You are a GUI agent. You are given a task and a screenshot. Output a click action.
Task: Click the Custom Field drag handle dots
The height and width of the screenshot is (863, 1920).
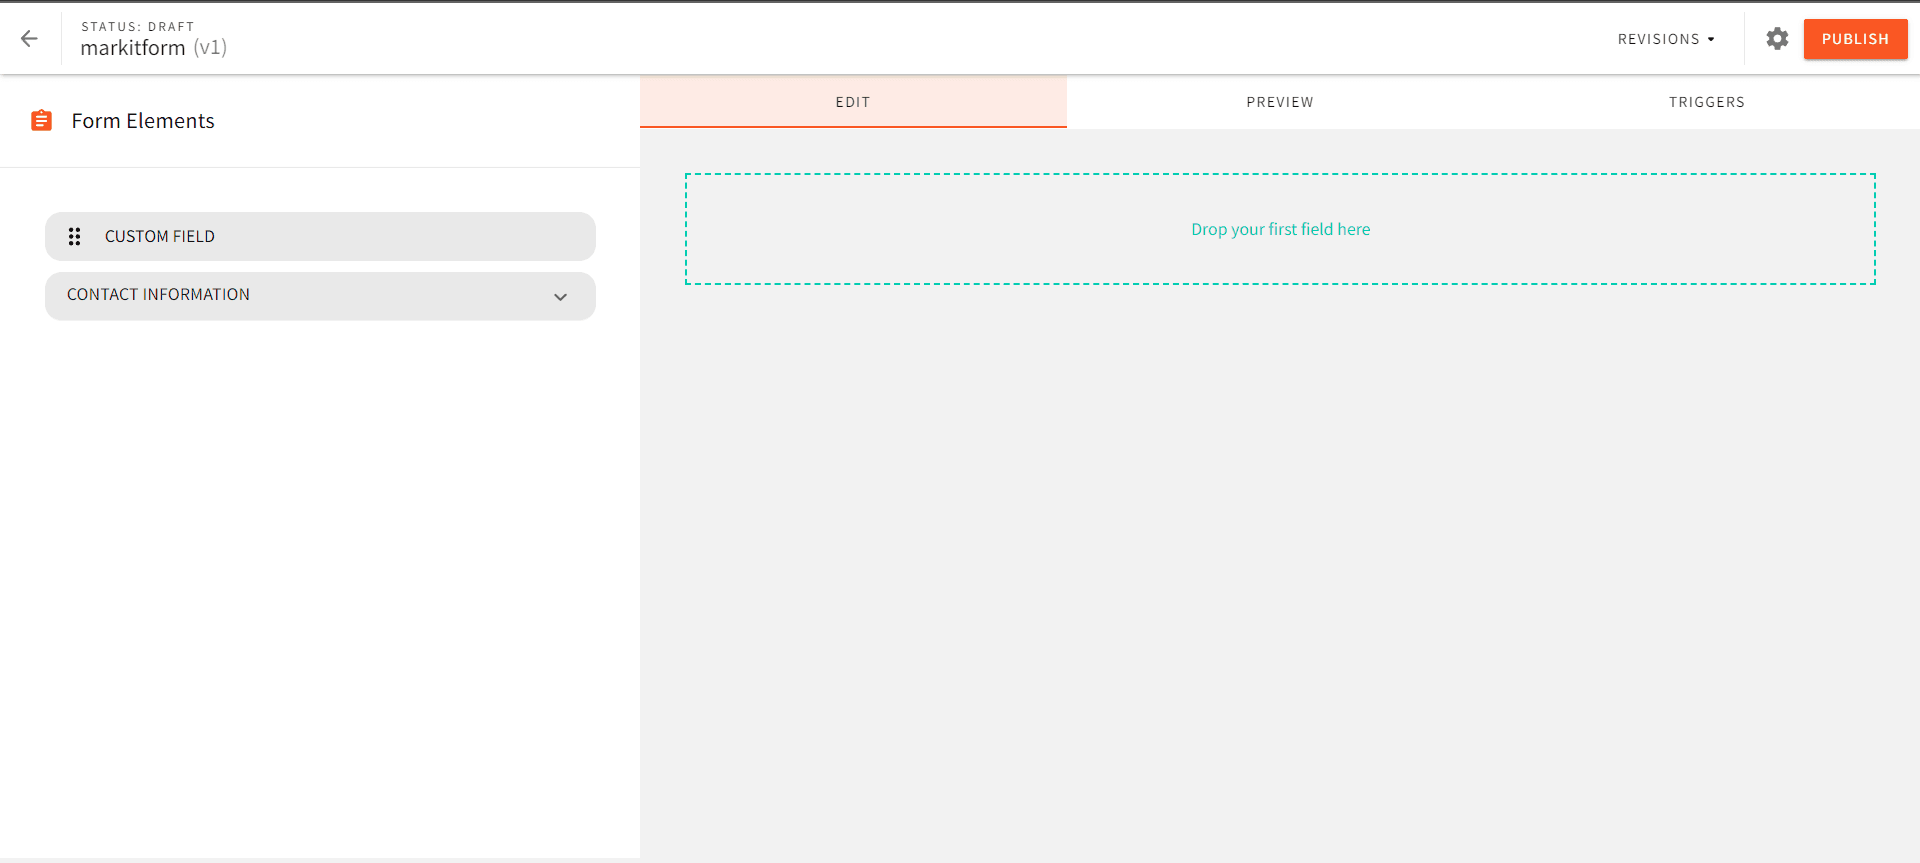tap(74, 237)
